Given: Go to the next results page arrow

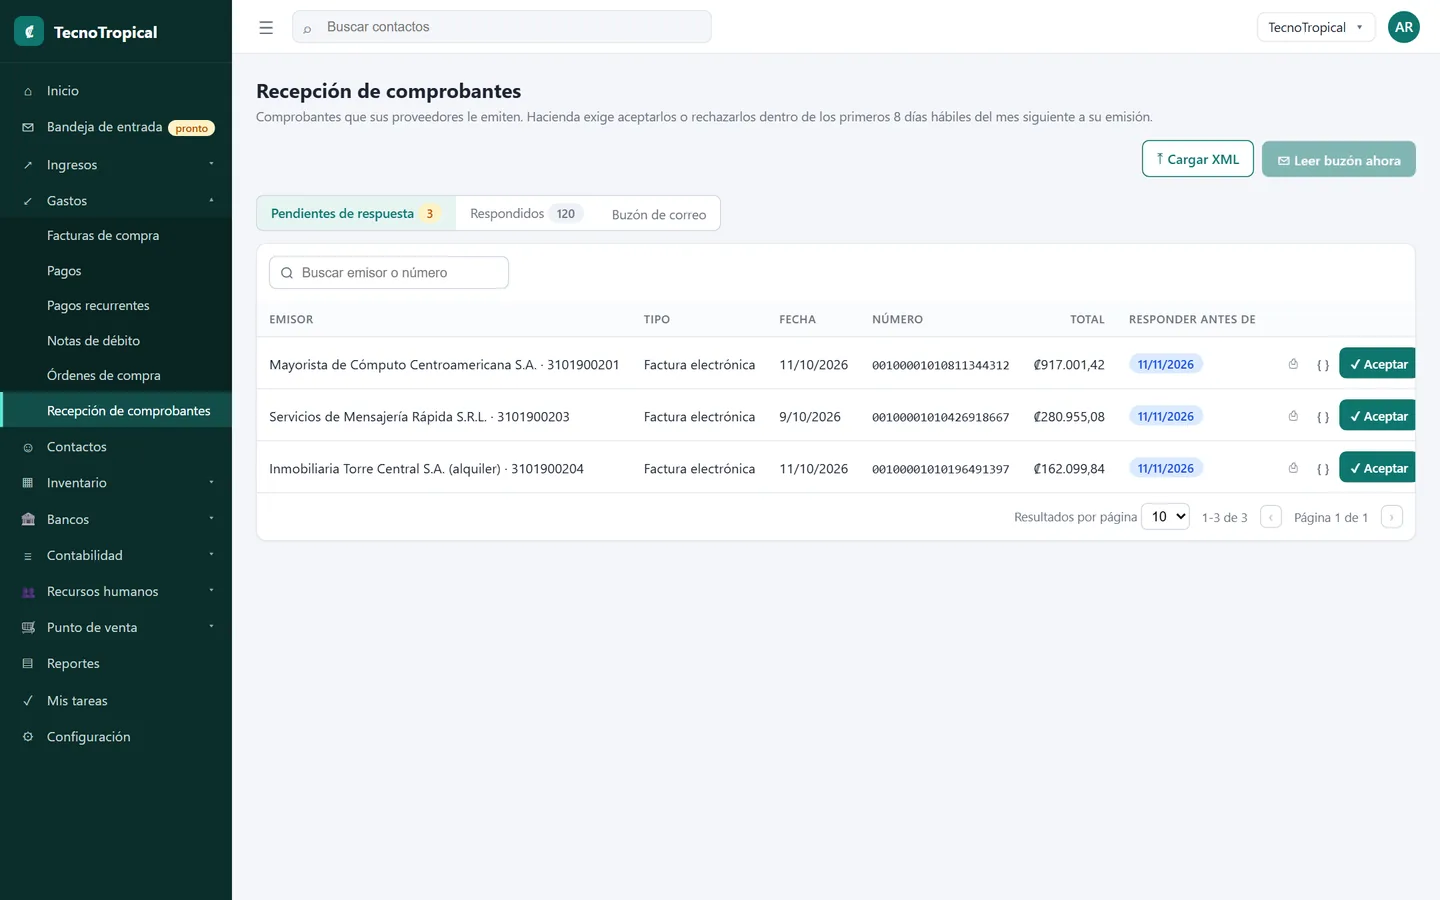Looking at the screenshot, I should [1392, 517].
